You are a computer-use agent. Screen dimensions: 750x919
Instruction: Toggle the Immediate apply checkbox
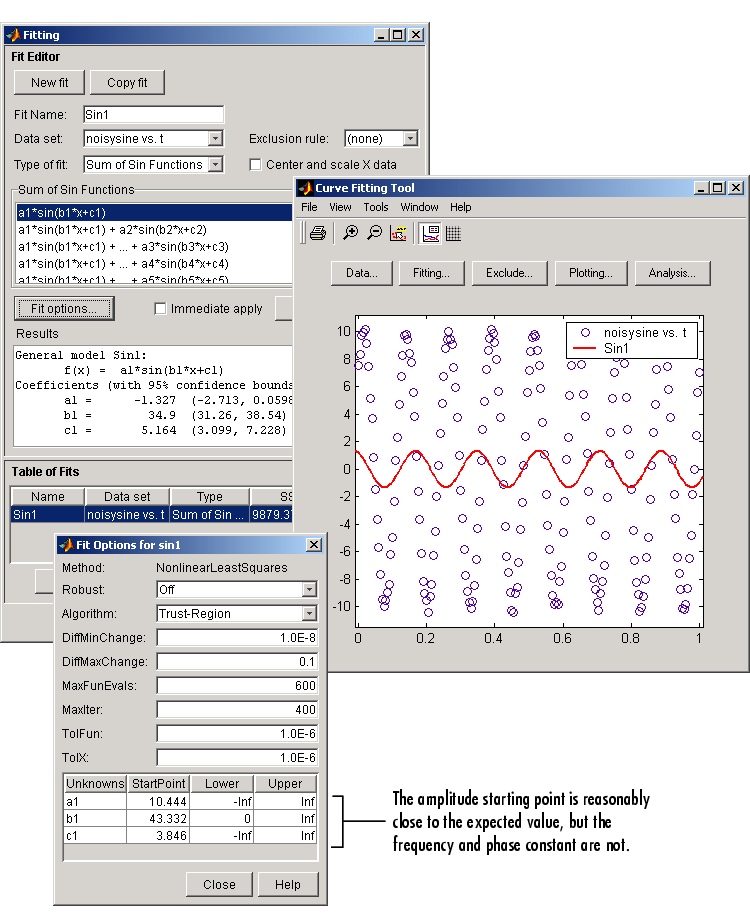click(x=160, y=308)
